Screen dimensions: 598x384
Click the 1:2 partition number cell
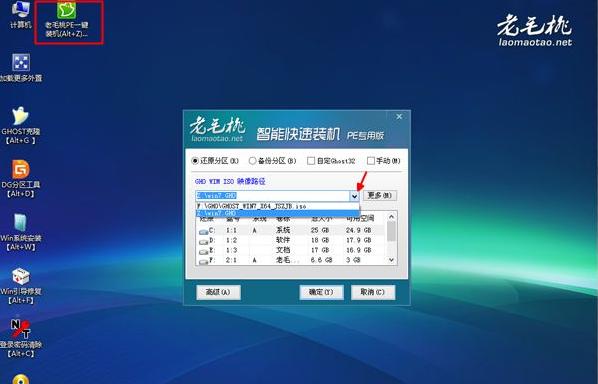tap(231, 240)
